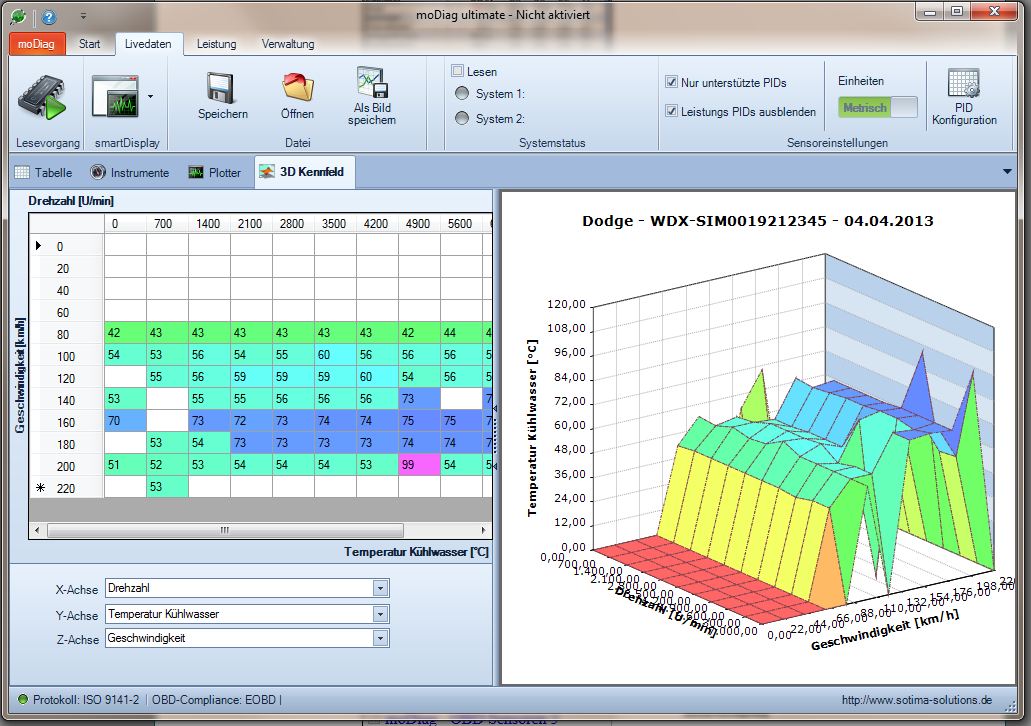Click Als Bild speichern icon
Image resolution: width=1031 pixels, height=726 pixels.
371,83
